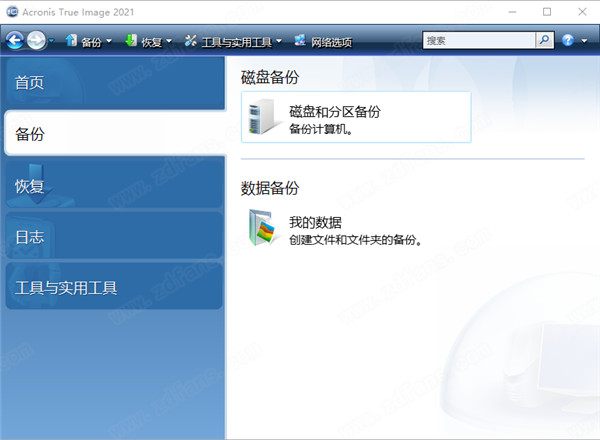Open 网络选项 from the toolbar
Viewport: 600px width, 440px height.
click(331, 42)
